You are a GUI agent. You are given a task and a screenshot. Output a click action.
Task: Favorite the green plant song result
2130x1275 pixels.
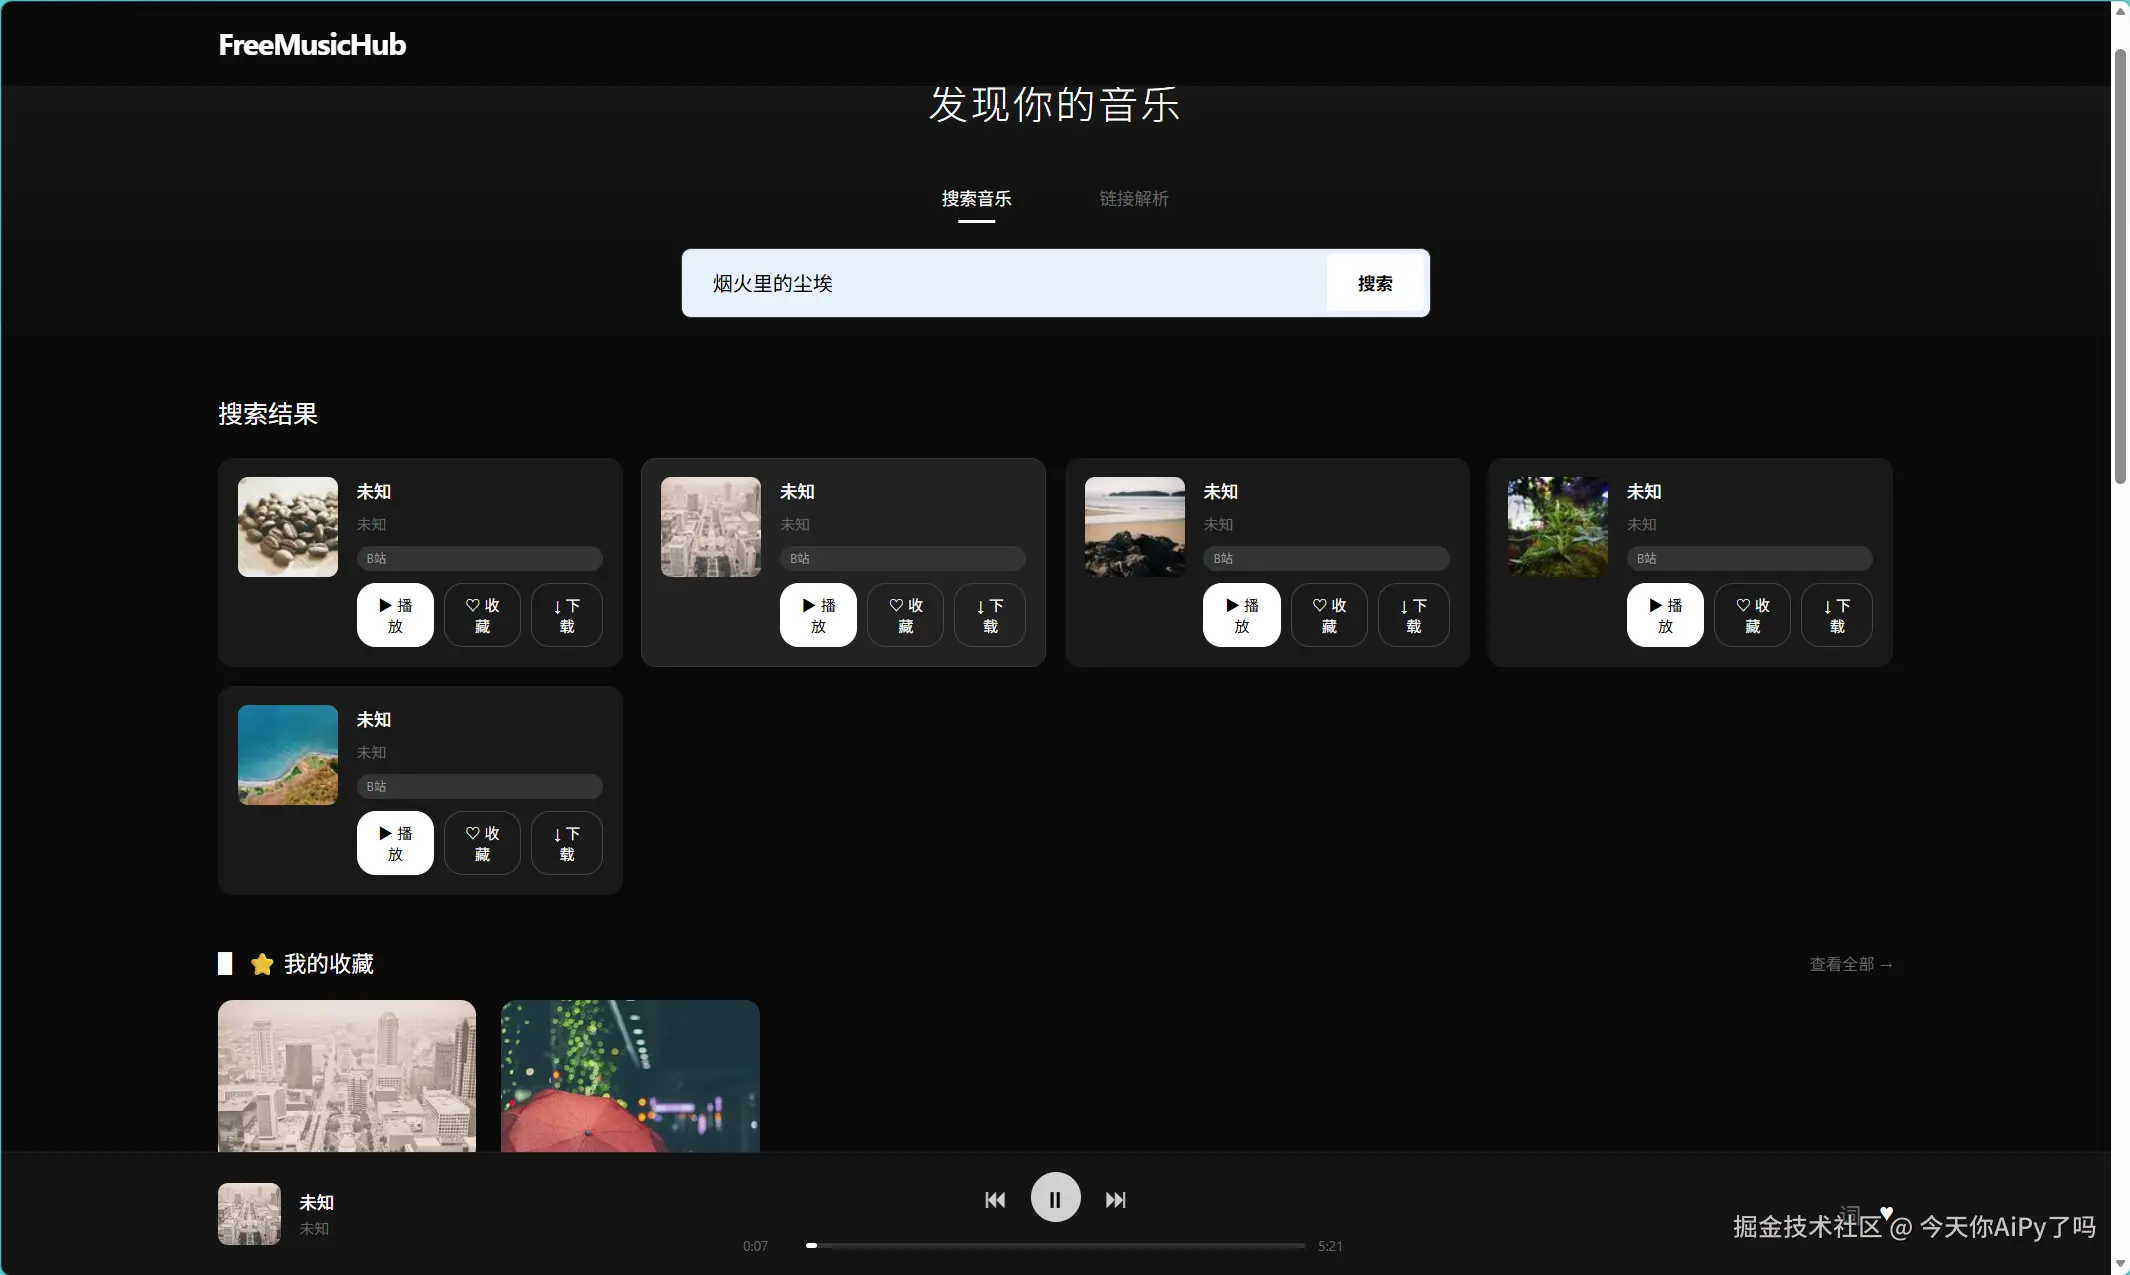[1752, 615]
